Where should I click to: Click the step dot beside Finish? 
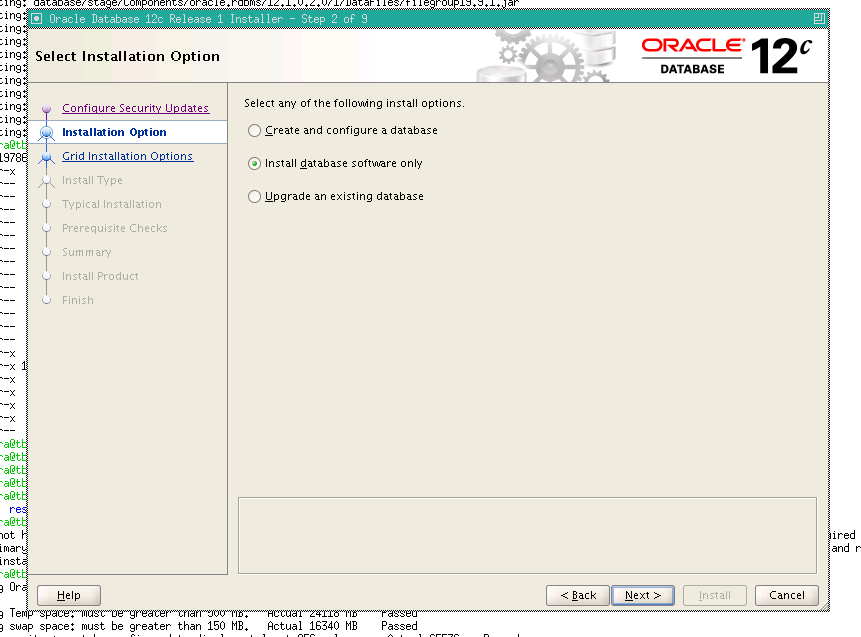click(46, 300)
